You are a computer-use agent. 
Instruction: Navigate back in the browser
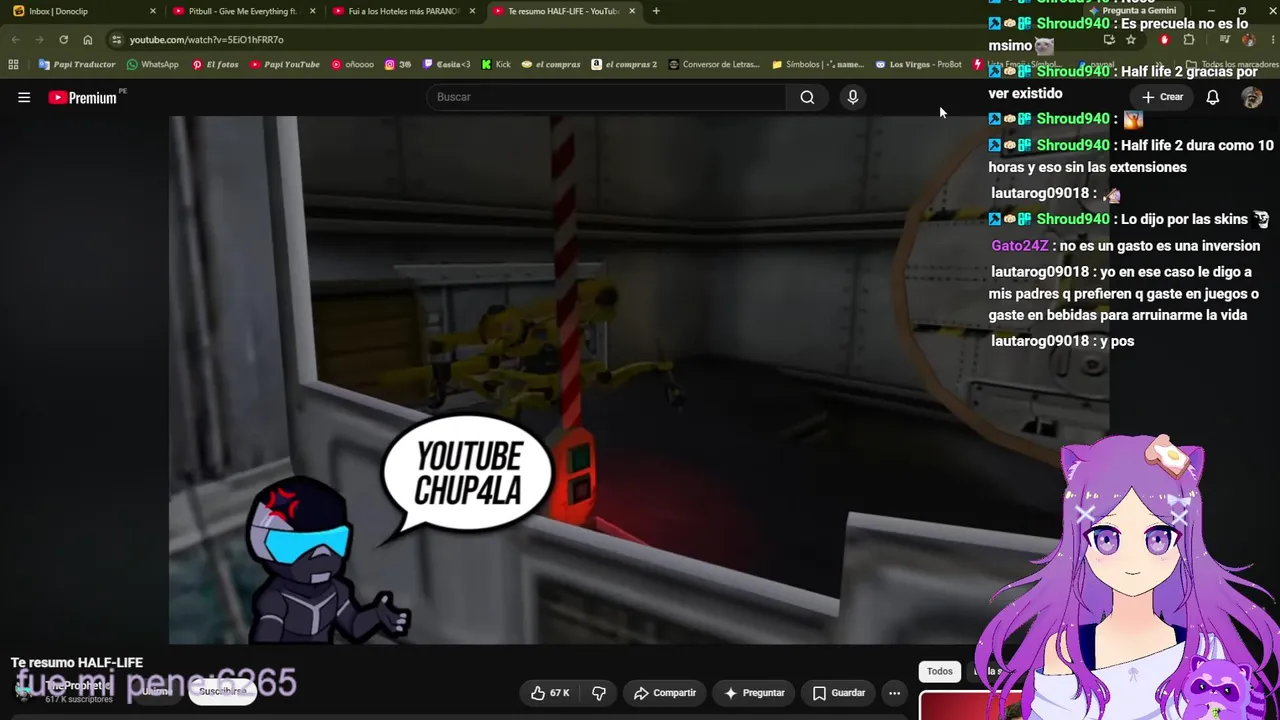pyautogui.click(x=15, y=40)
